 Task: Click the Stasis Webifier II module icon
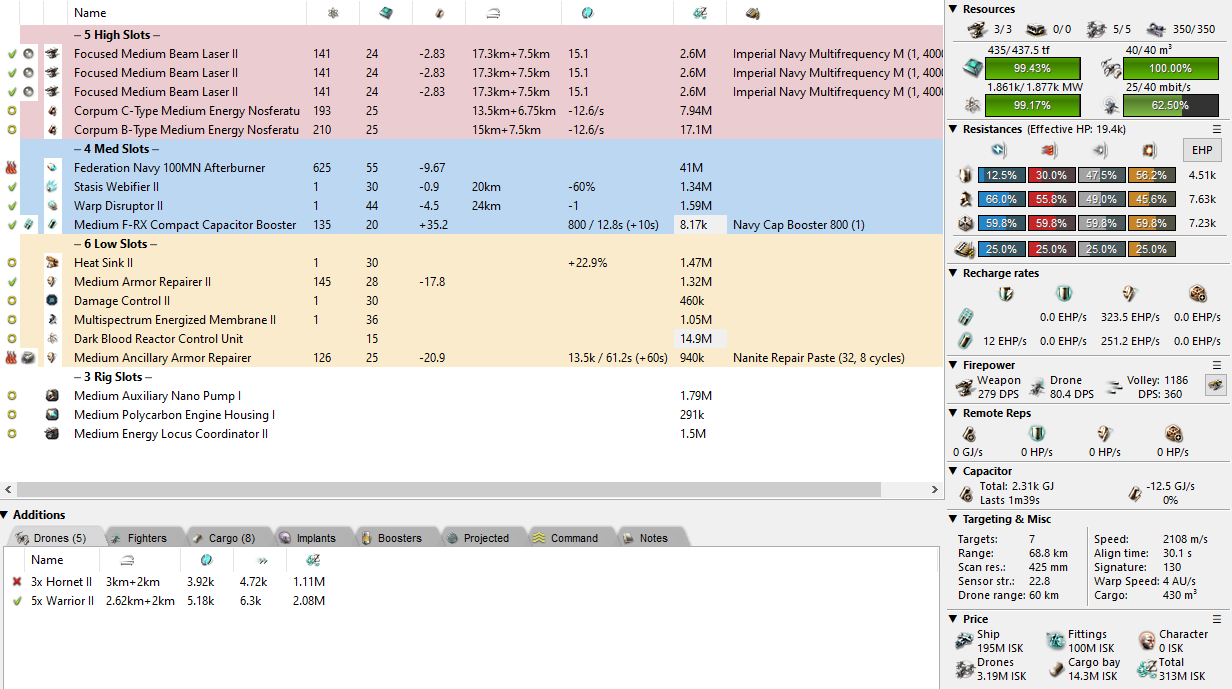52,187
